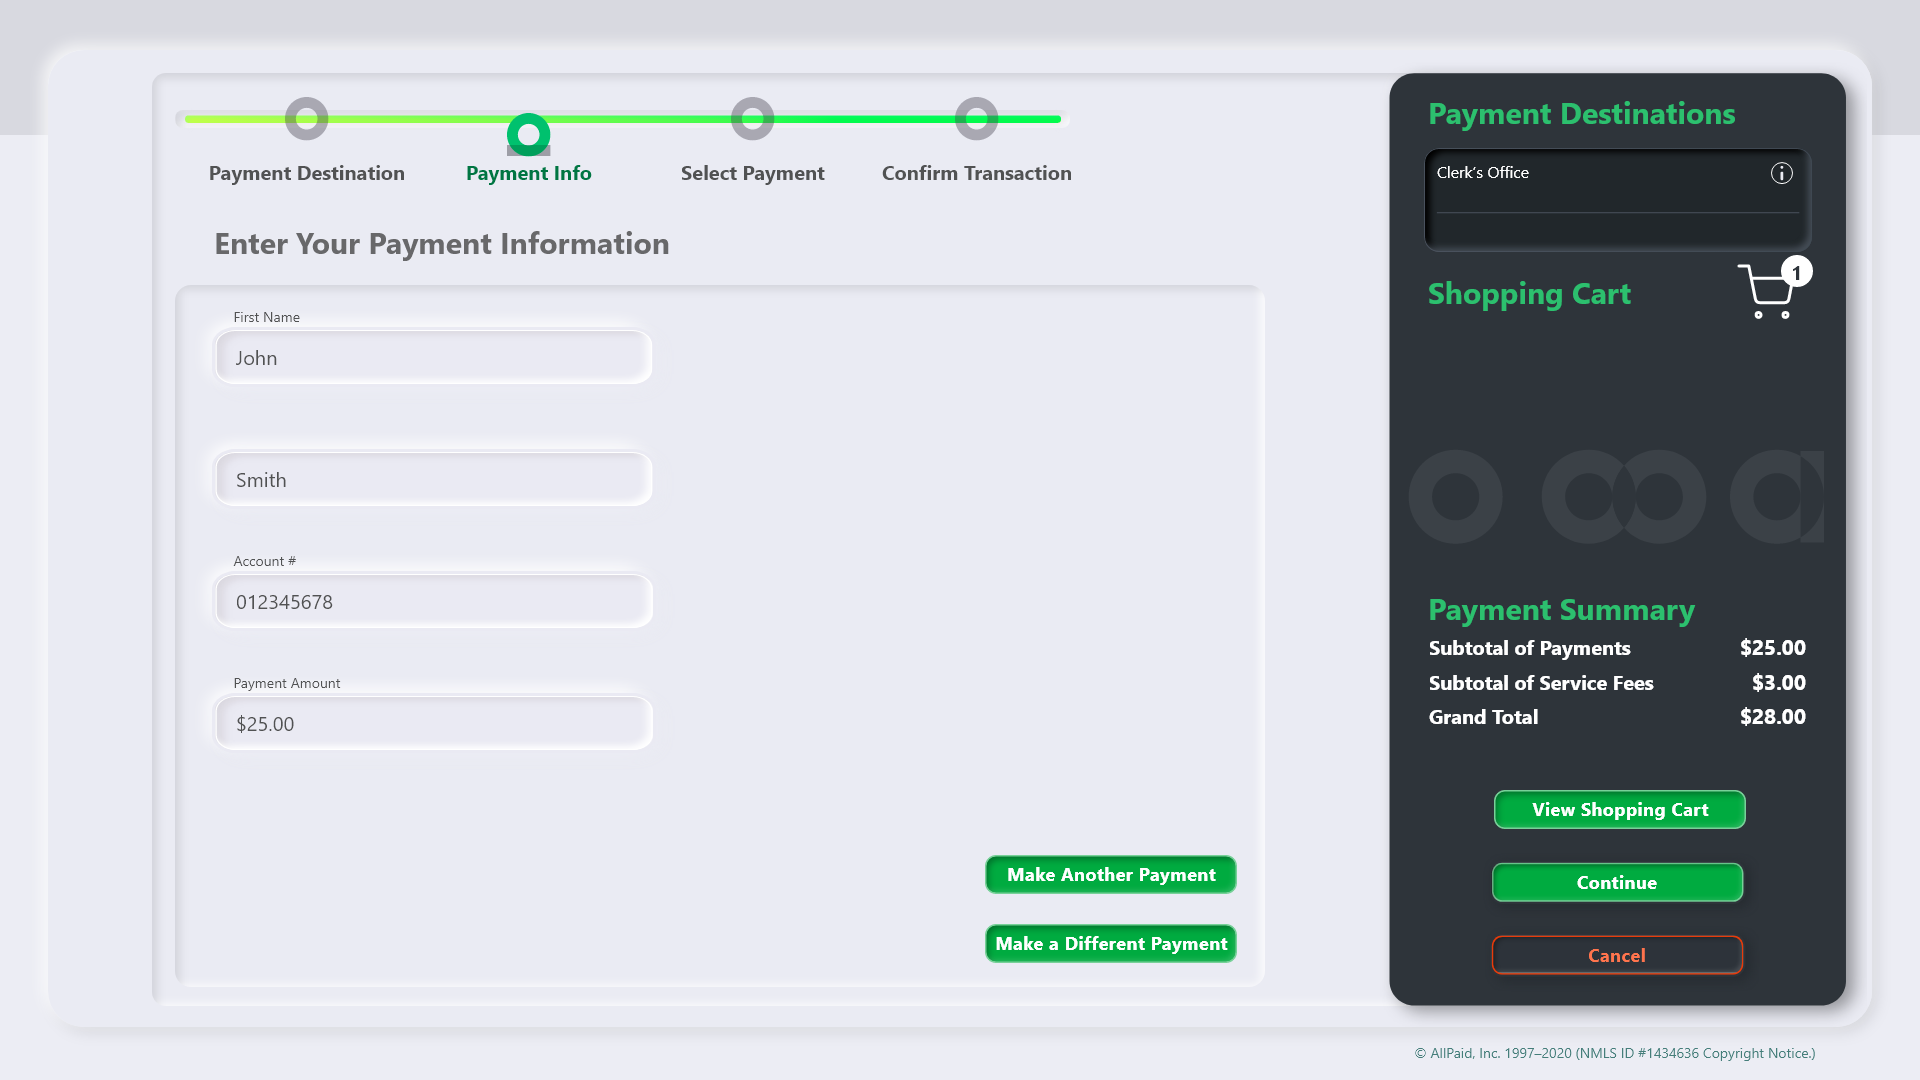Proceed with the Continue button
The width and height of the screenshot is (1920, 1080).
tap(1617, 882)
